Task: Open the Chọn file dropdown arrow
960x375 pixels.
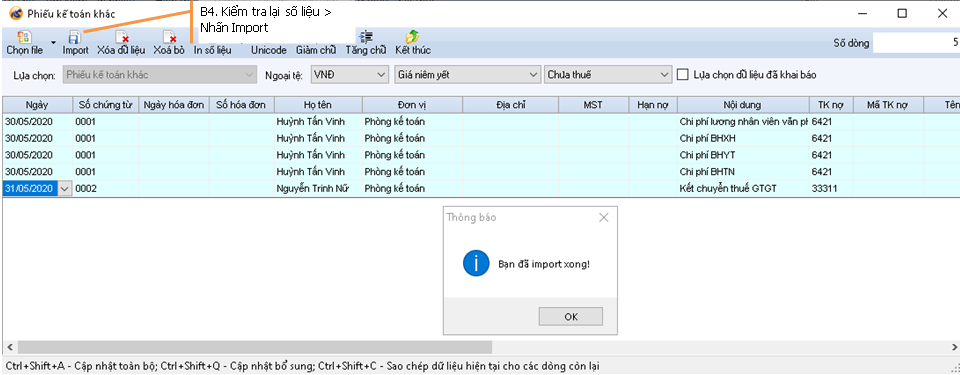Action: [x=53, y=43]
